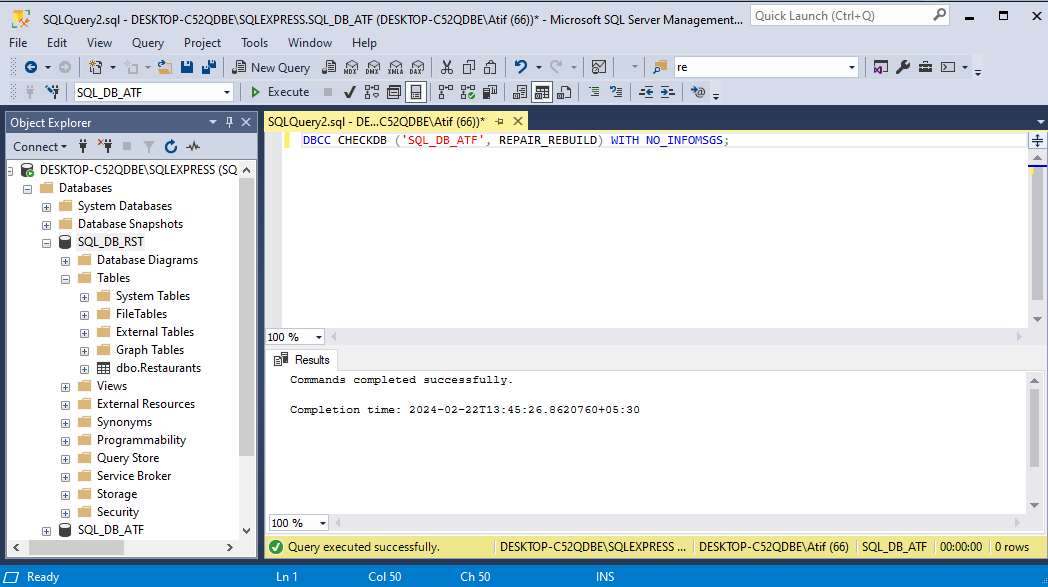Viewport: 1048px width, 587px height.
Task: Open the Results pane zoom dropdown
Action: pos(323,523)
